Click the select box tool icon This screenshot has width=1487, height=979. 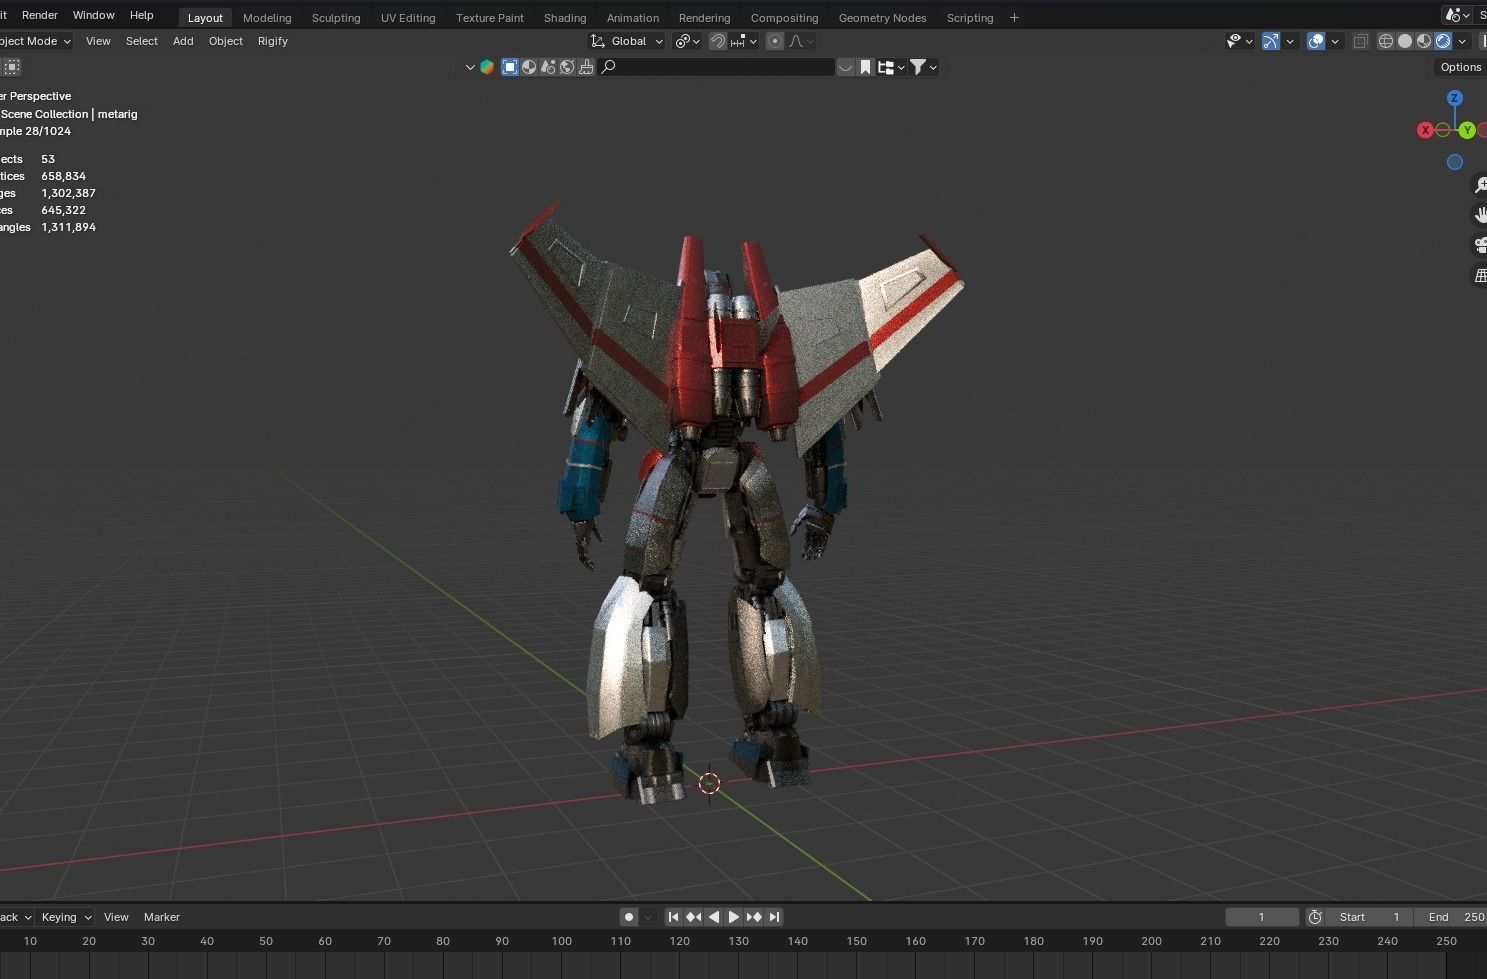[x=11, y=67]
